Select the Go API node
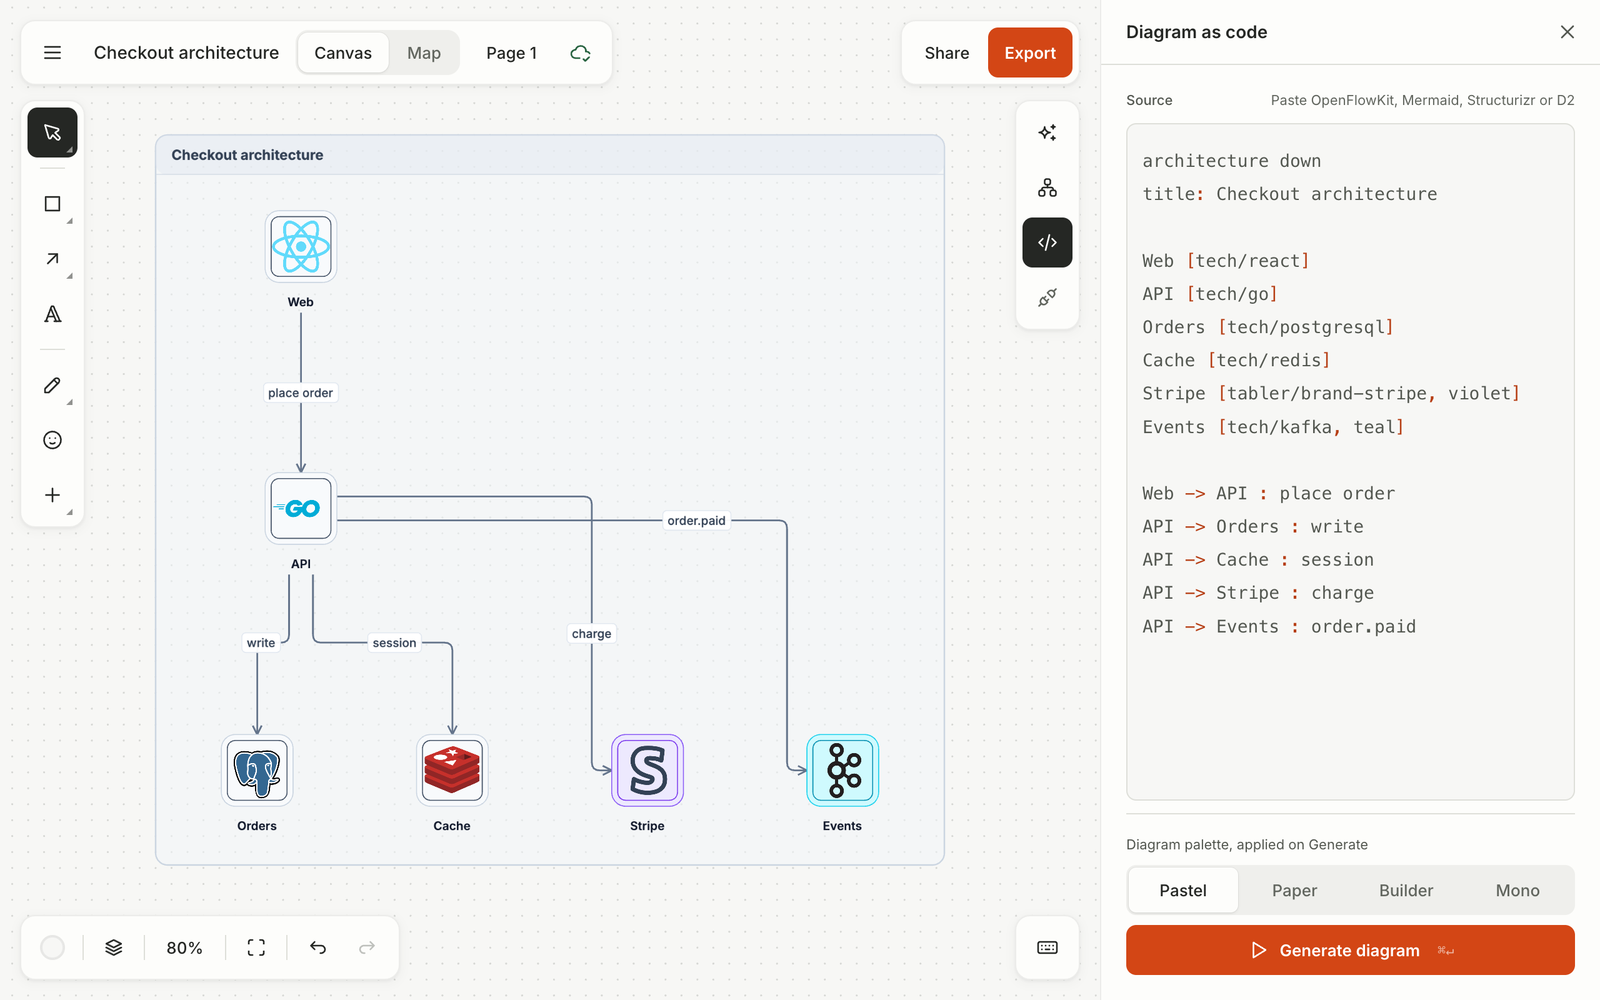 tap(301, 508)
